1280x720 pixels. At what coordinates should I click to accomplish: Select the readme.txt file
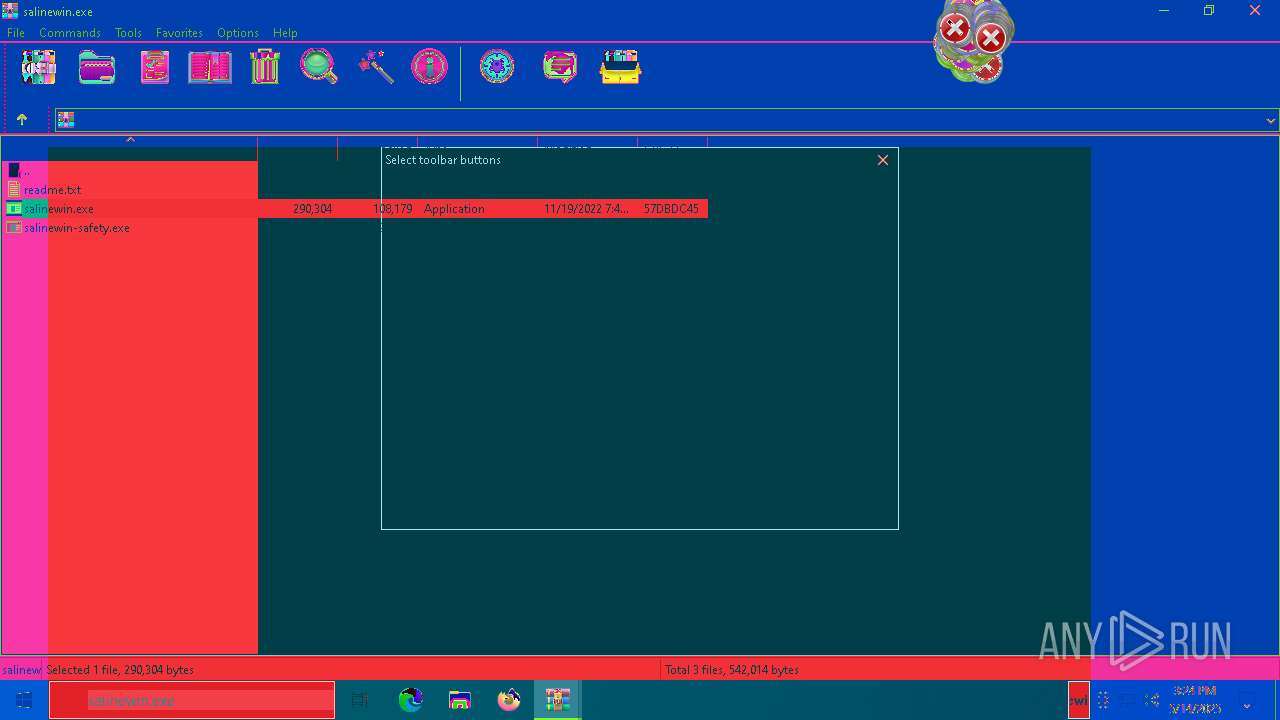coord(53,190)
